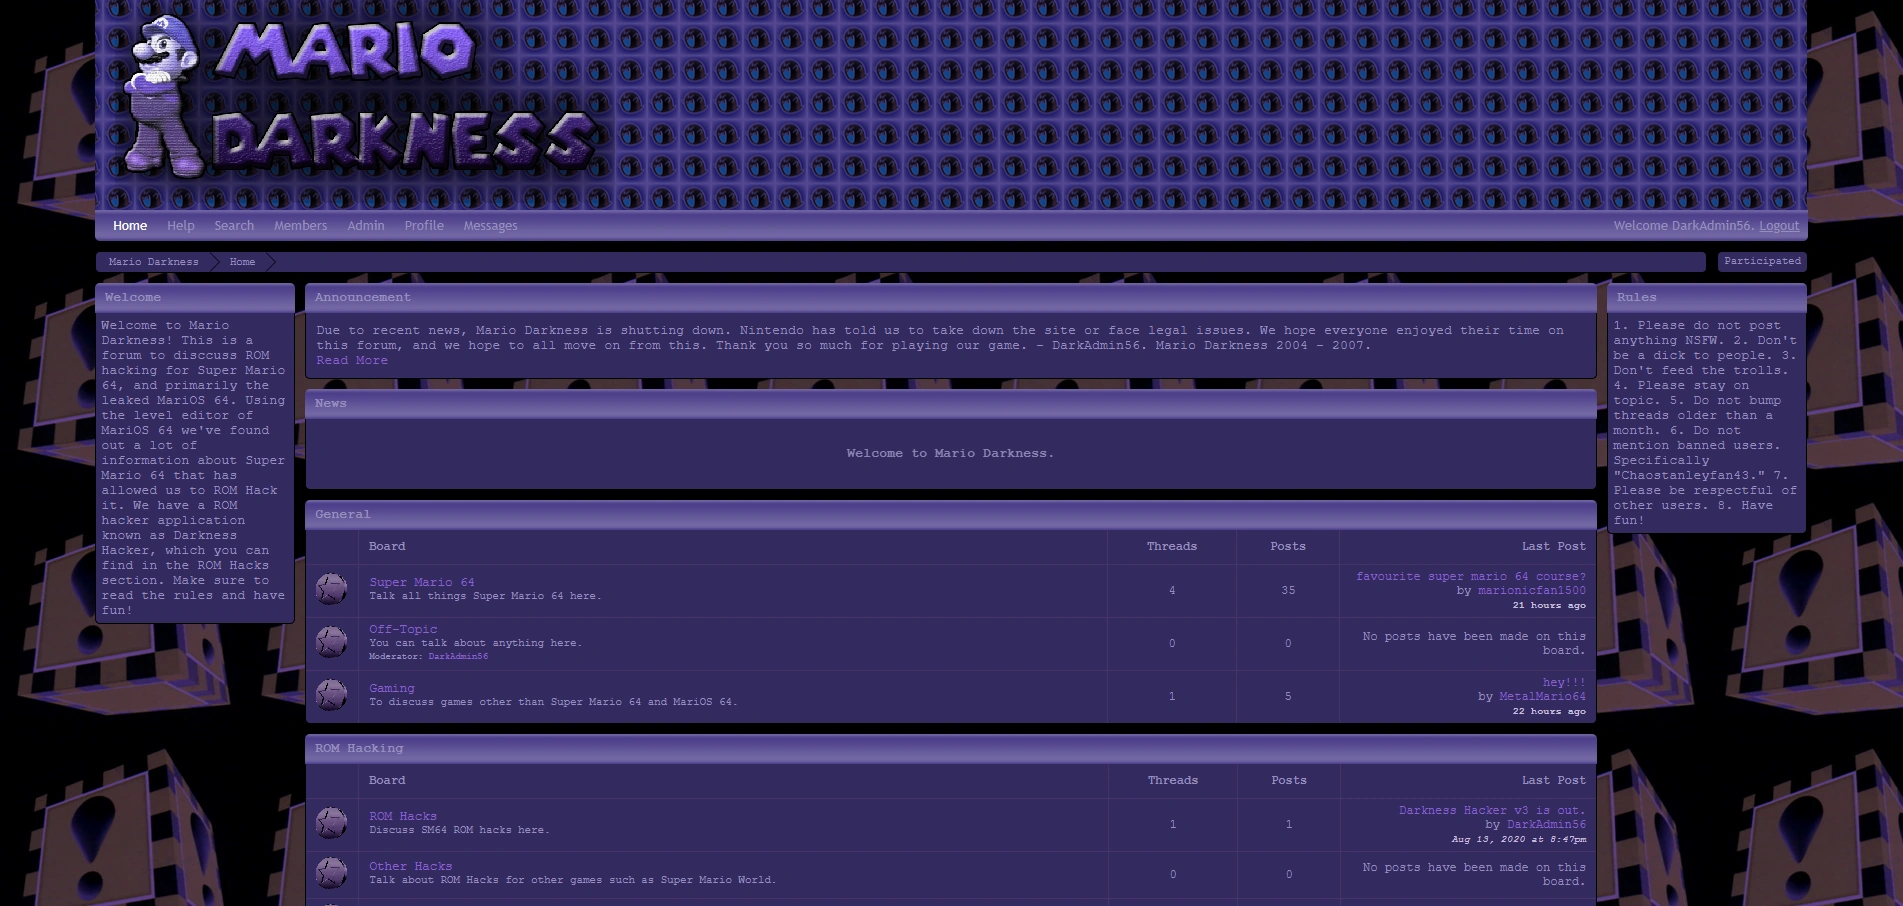Click the General category header
Viewport: 1903px width, 906px height.
[x=950, y=515]
